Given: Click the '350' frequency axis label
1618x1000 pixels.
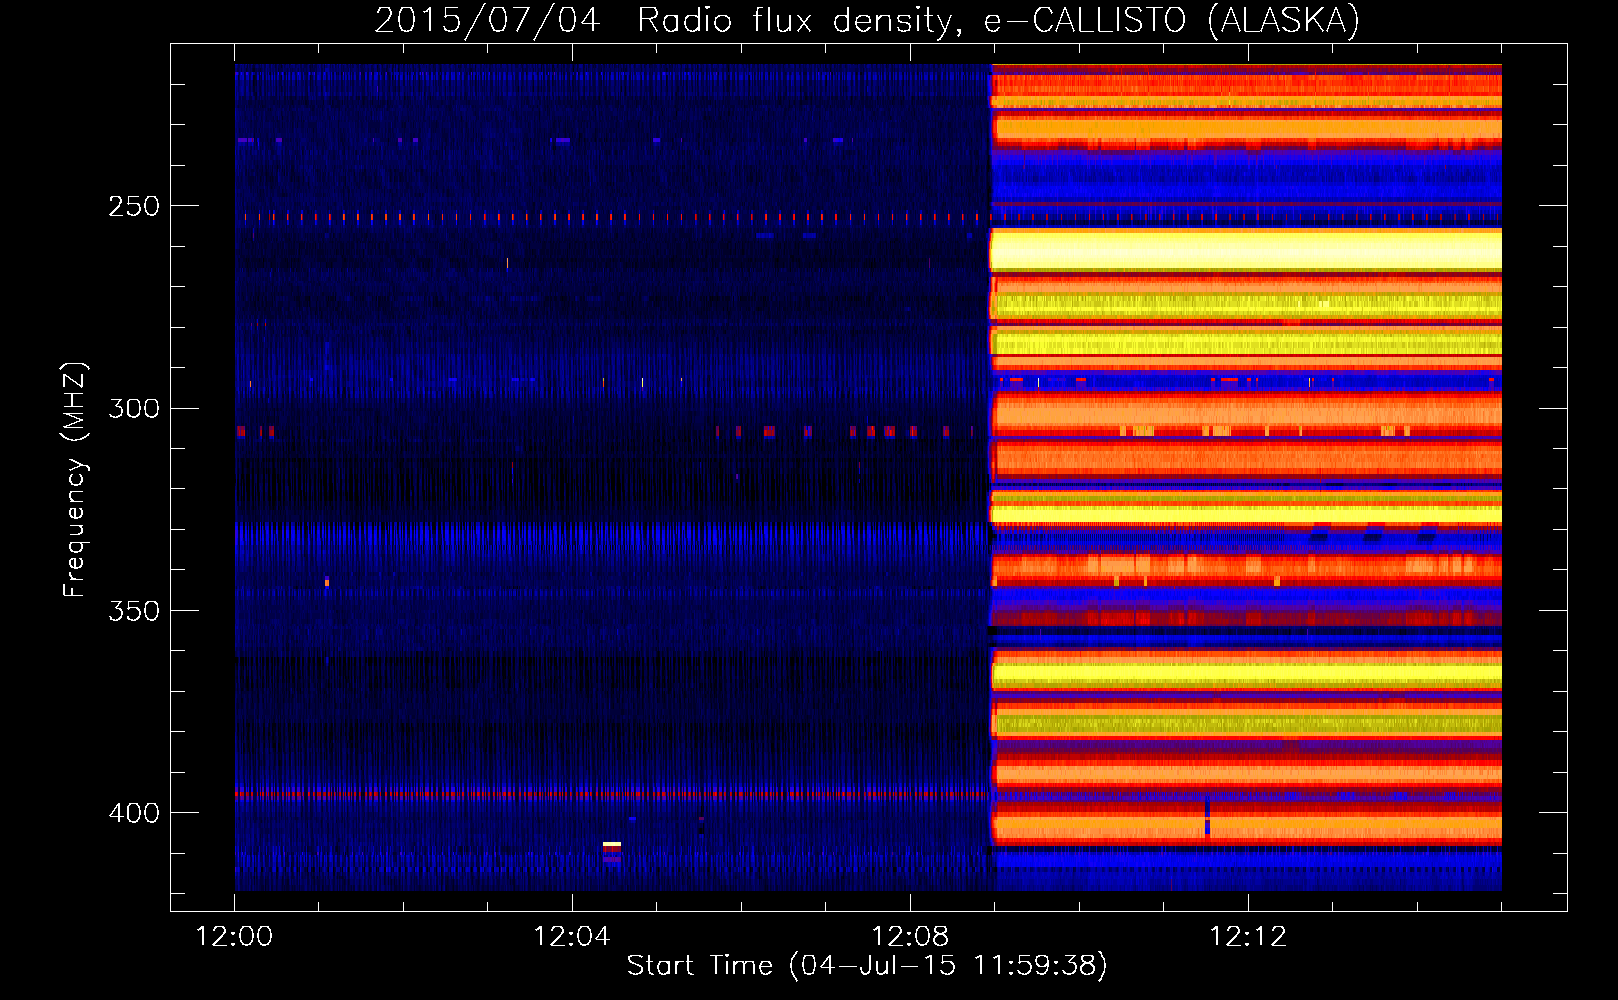Looking at the screenshot, I should [x=134, y=611].
